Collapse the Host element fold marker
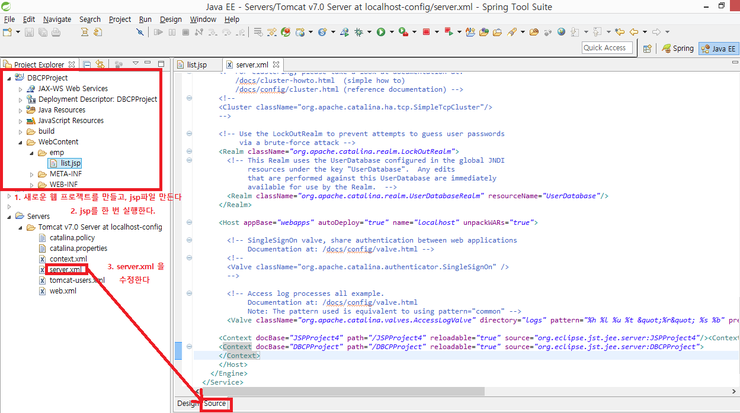 click(x=189, y=221)
